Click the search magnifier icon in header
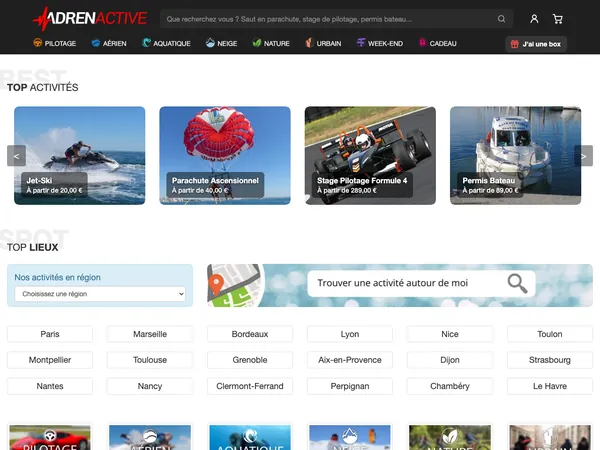600x450 pixels. (501, 19)
